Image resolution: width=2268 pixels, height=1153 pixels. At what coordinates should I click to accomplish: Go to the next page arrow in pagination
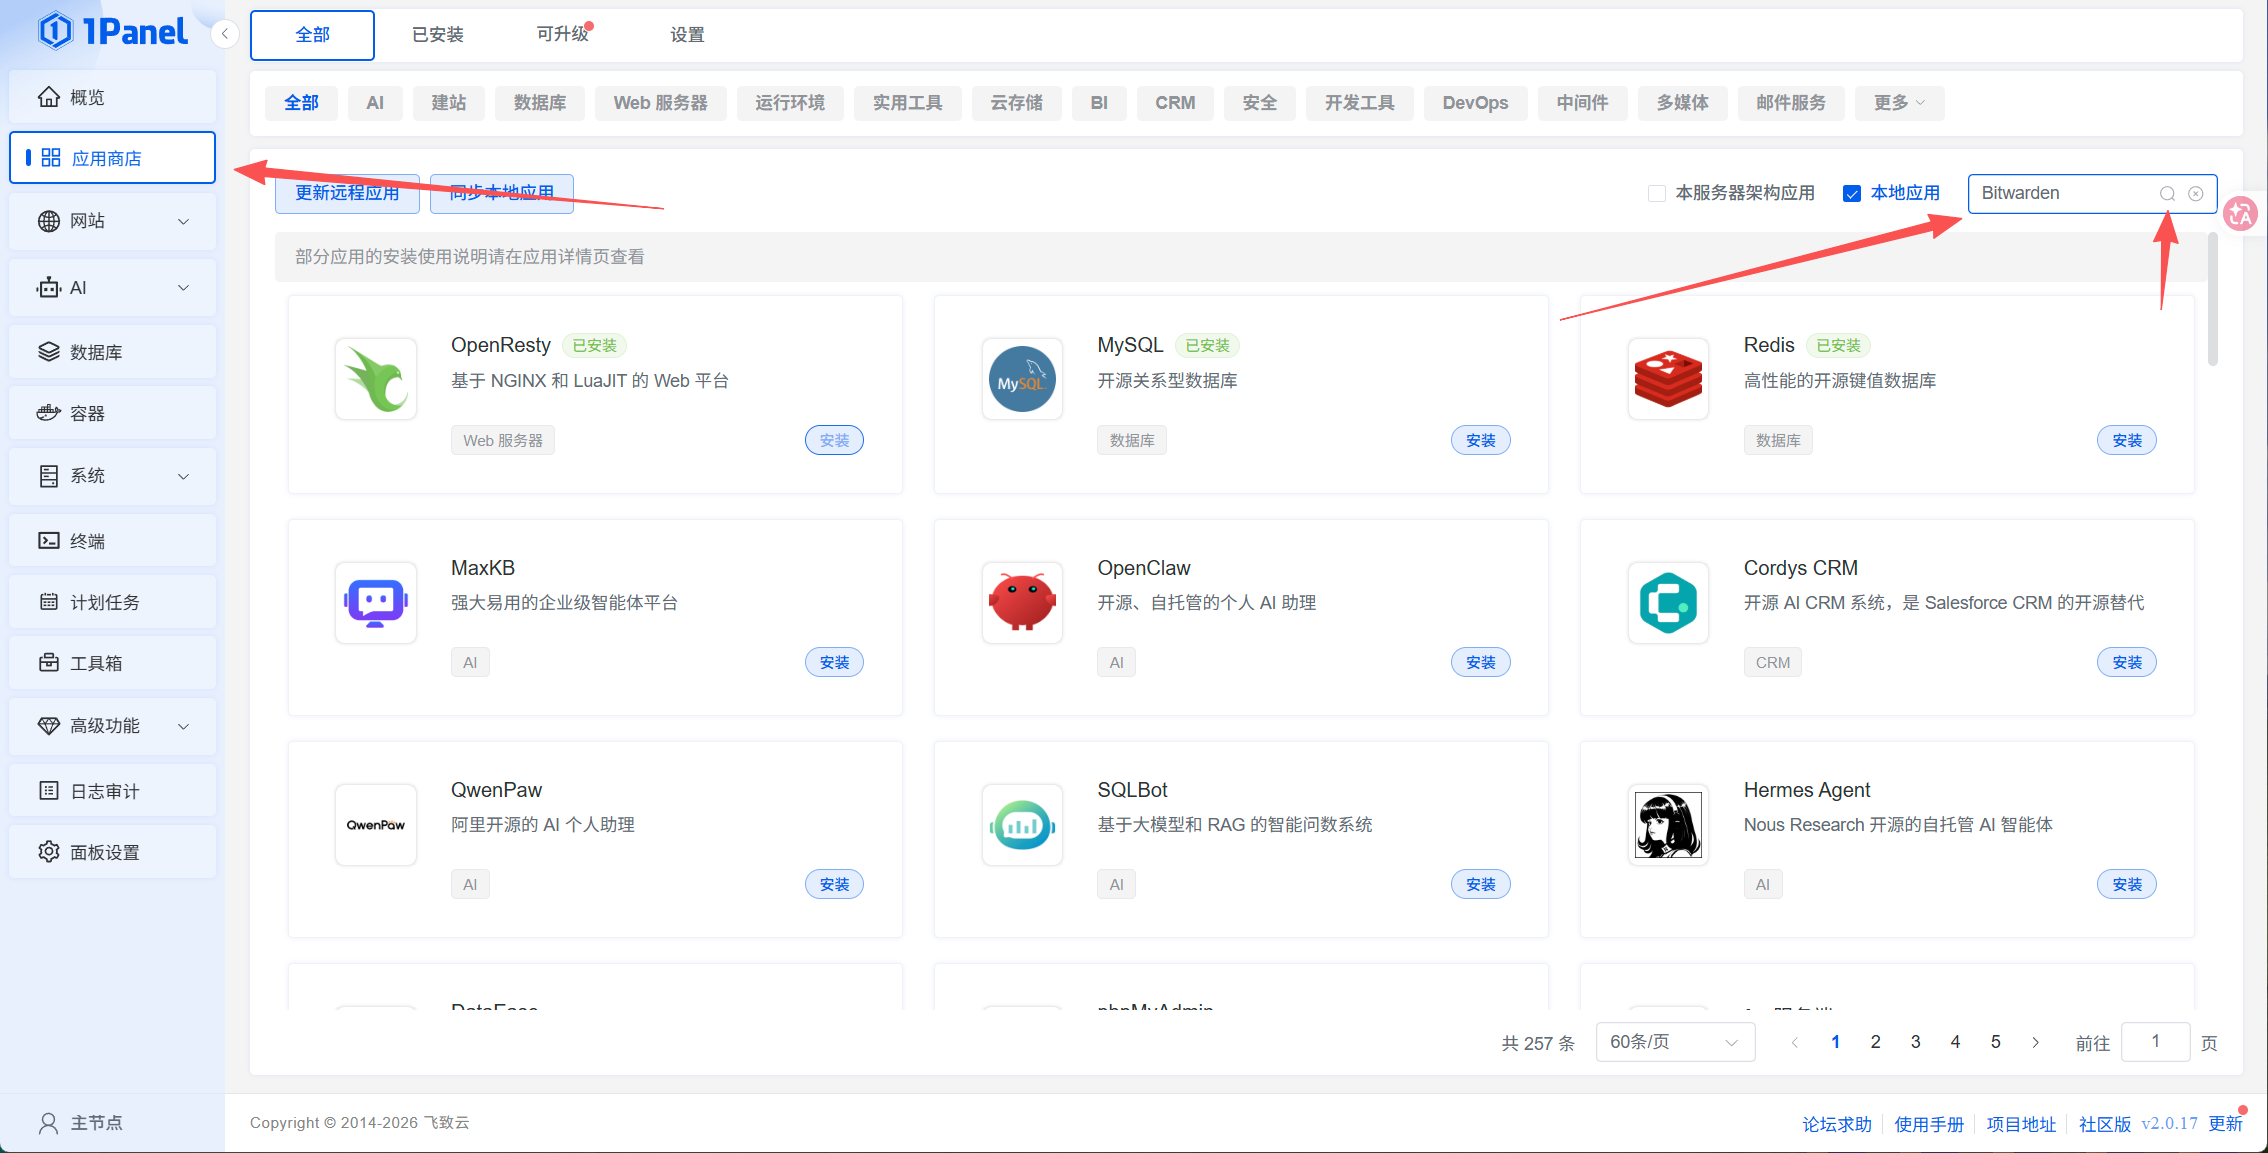click(2035, 1042)
